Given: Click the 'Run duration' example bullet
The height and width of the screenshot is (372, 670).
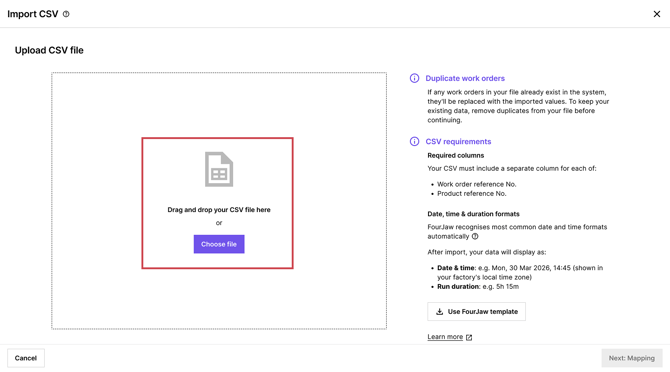Looking at the screenshot, I should 478,287.
